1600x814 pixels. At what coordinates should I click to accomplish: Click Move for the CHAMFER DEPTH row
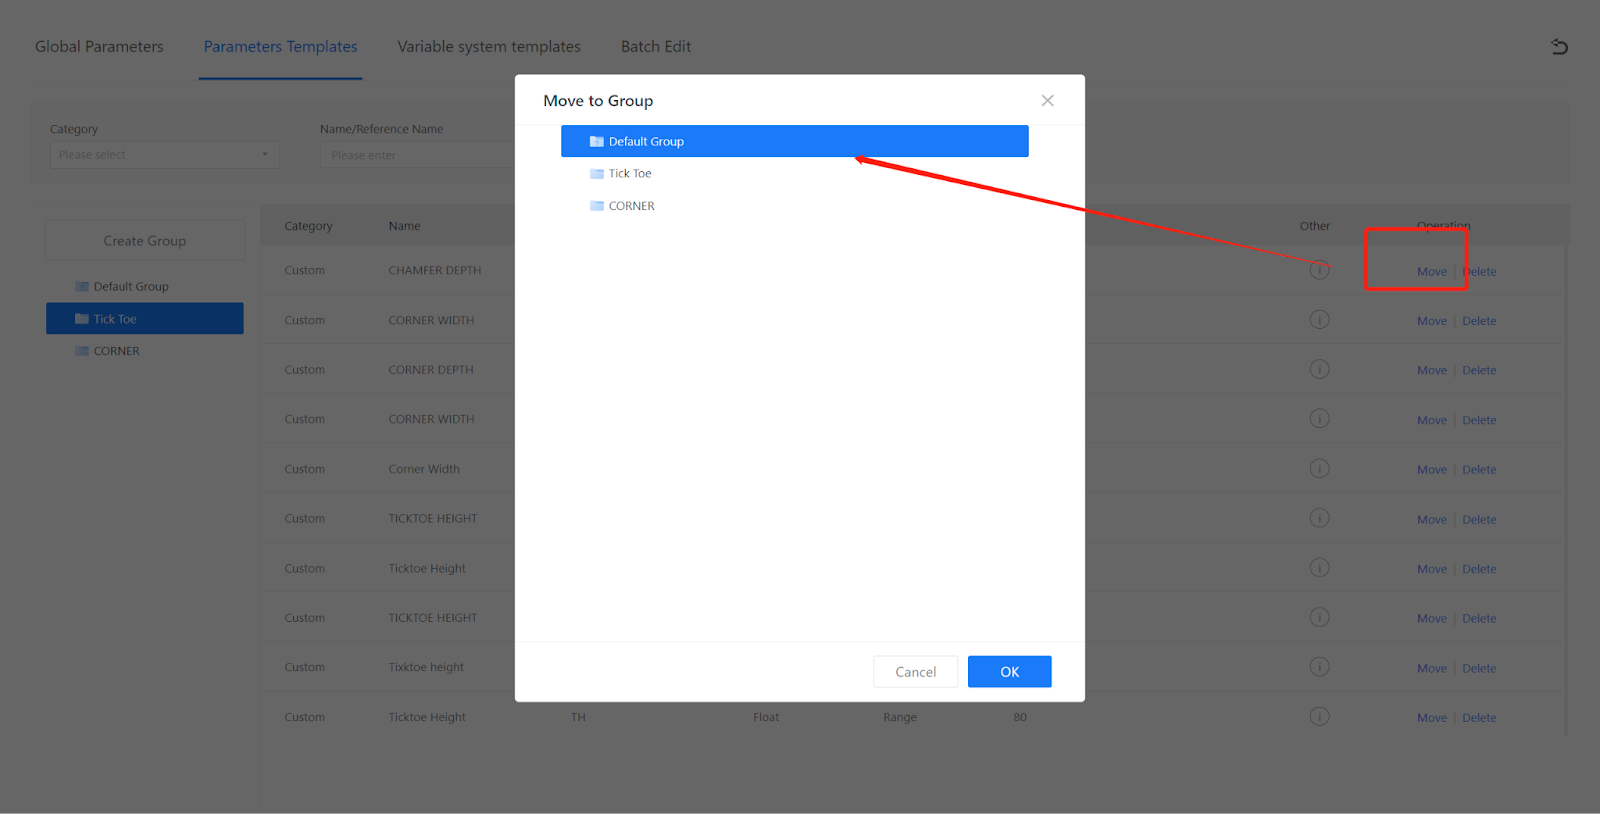pyautogui.click(x=1432, y=272)
